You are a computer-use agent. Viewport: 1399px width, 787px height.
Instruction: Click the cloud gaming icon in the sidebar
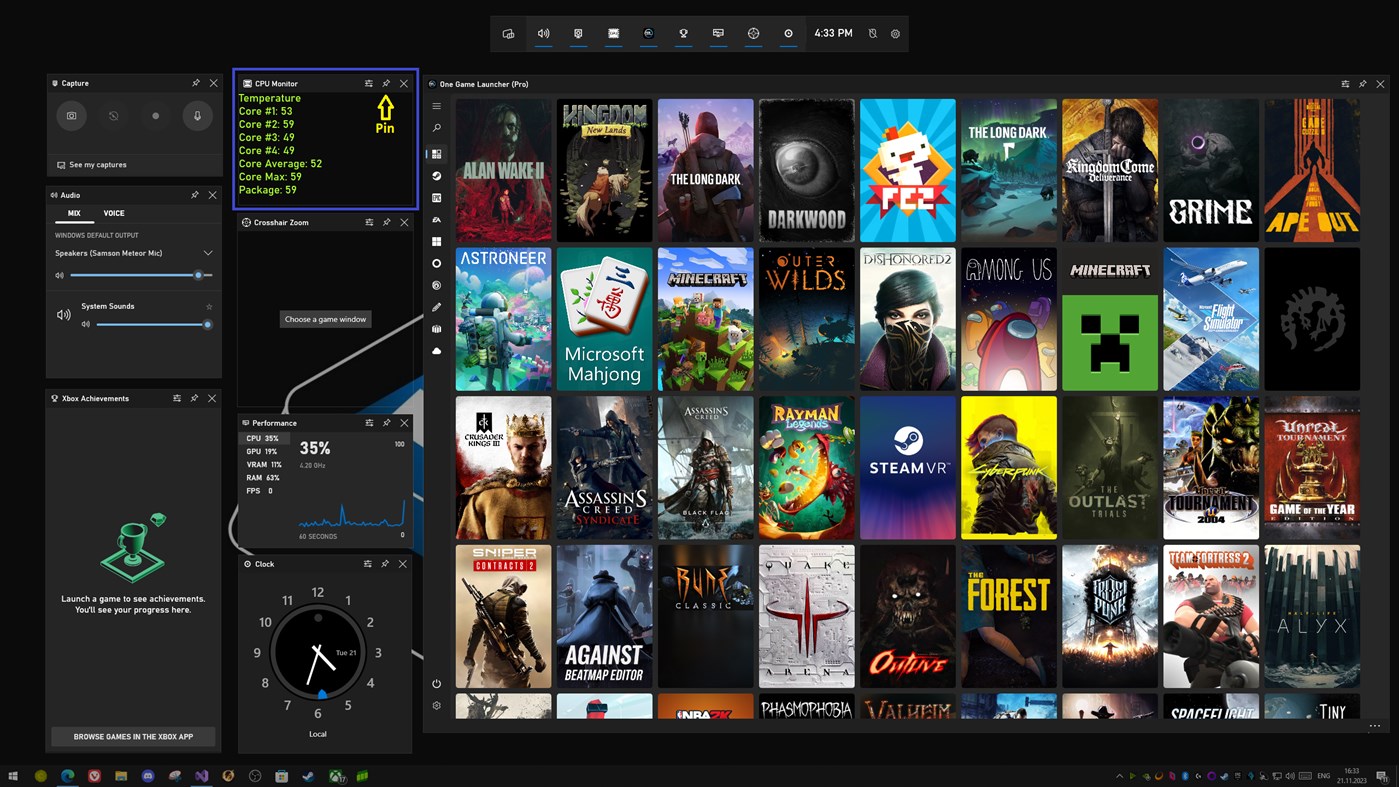coord(436,350)
